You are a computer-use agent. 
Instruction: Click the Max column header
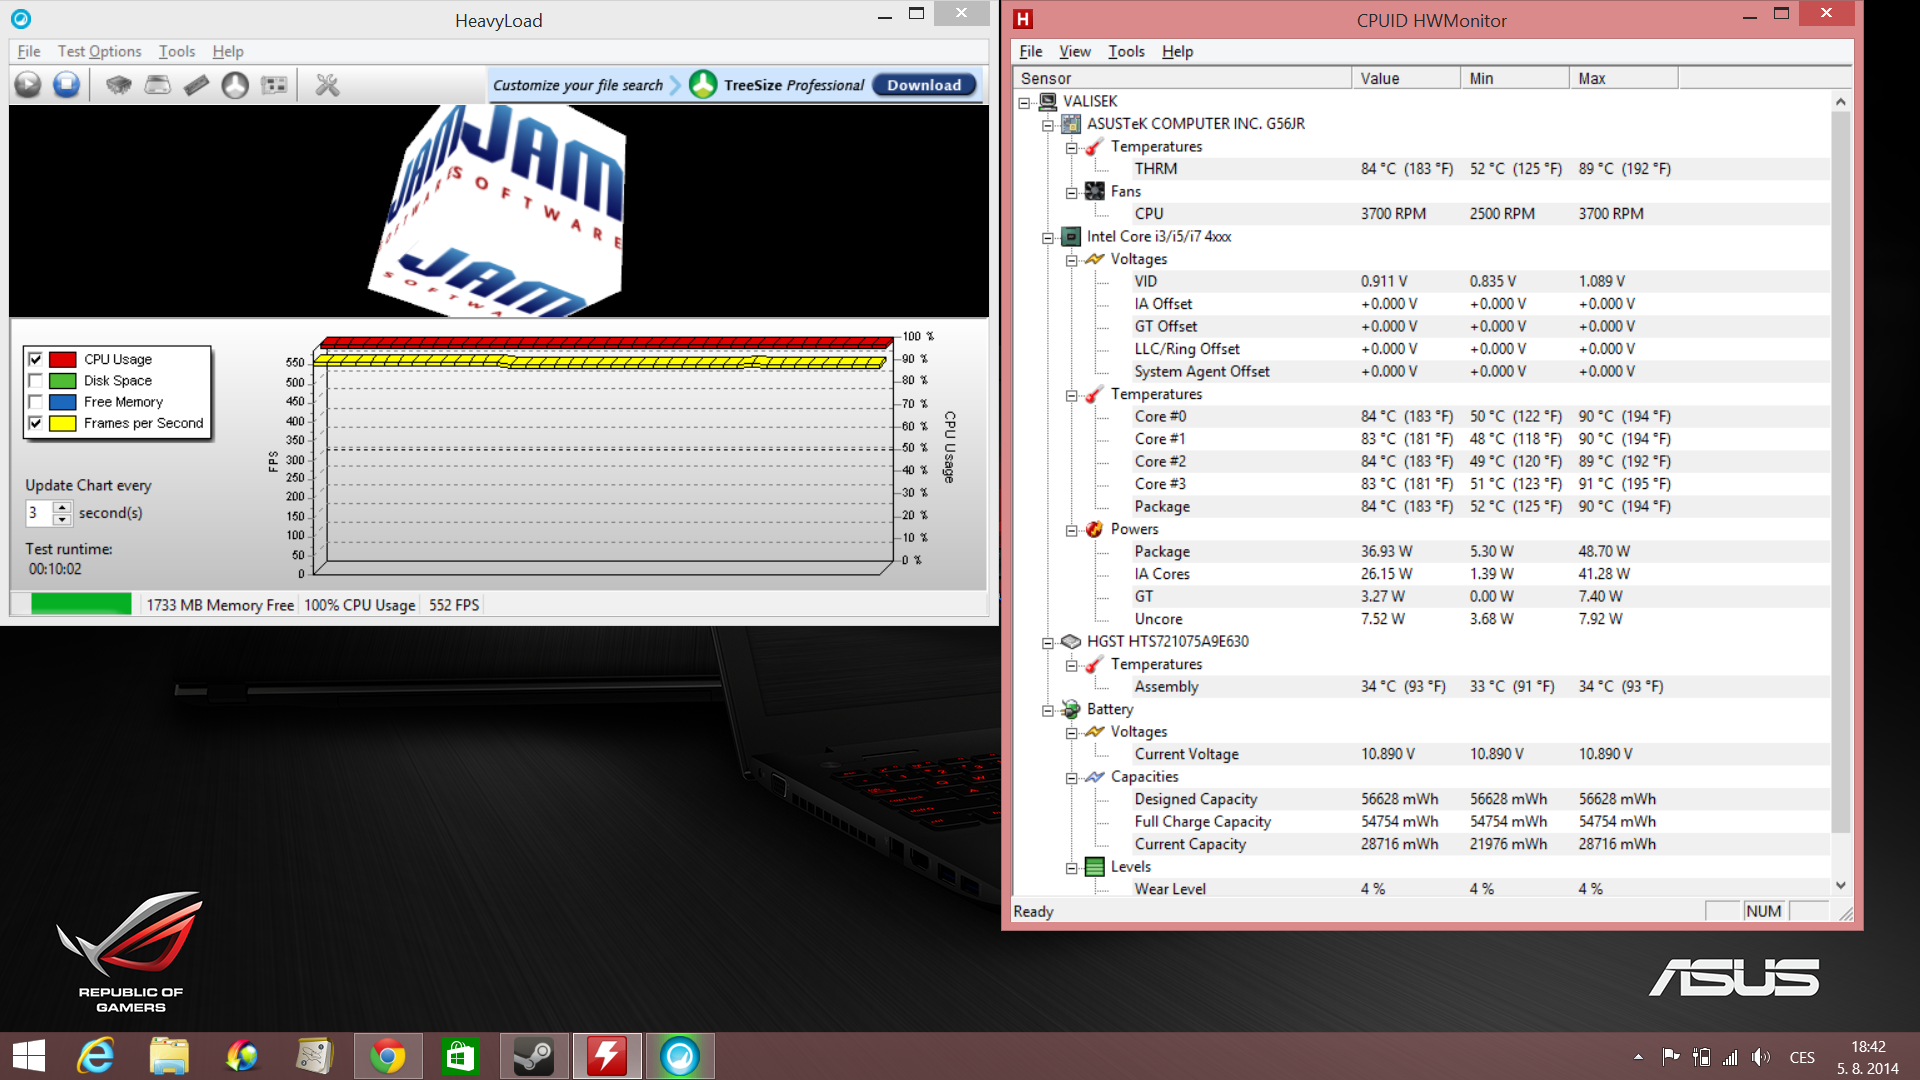tap(1621, 78)
